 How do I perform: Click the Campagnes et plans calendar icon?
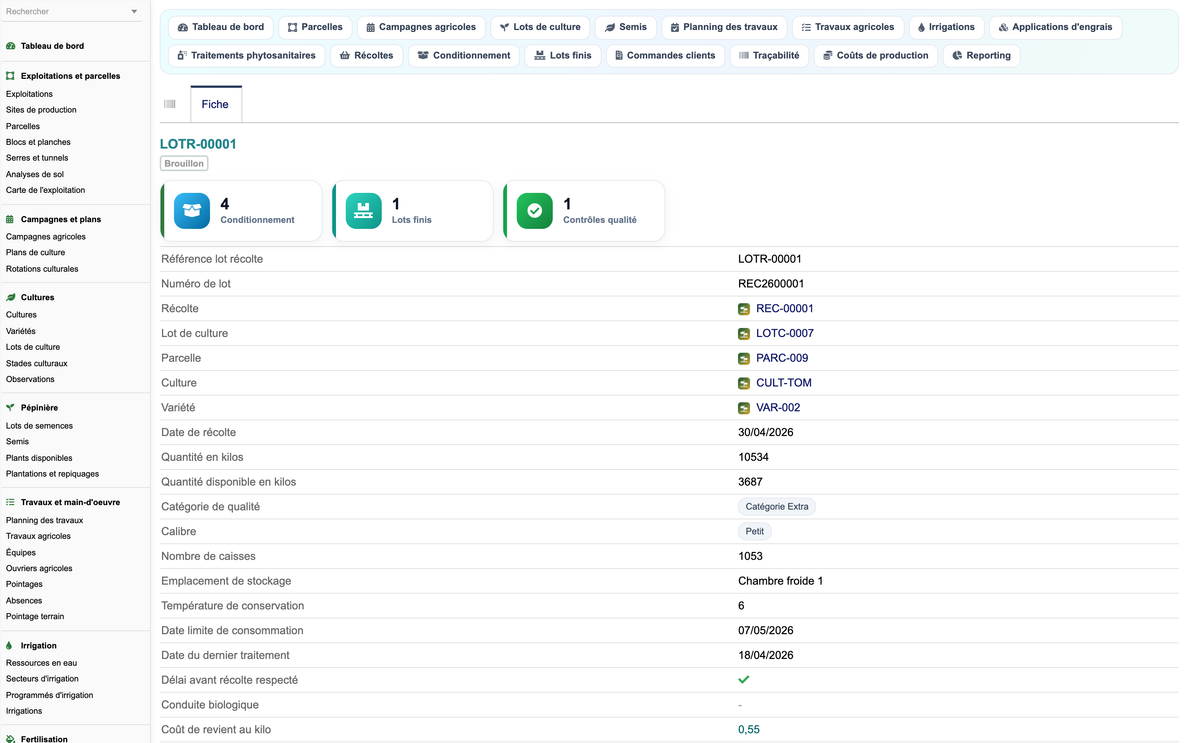tap(10, 219)
